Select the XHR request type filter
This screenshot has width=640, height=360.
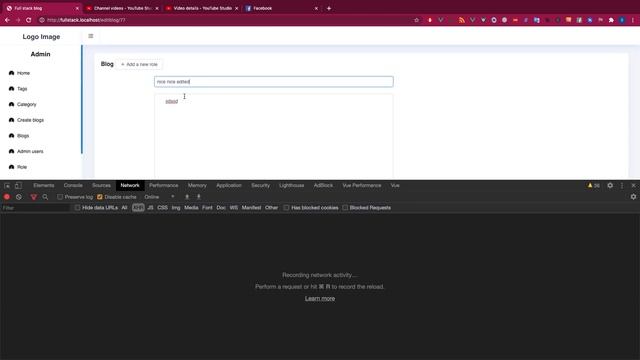138,208
